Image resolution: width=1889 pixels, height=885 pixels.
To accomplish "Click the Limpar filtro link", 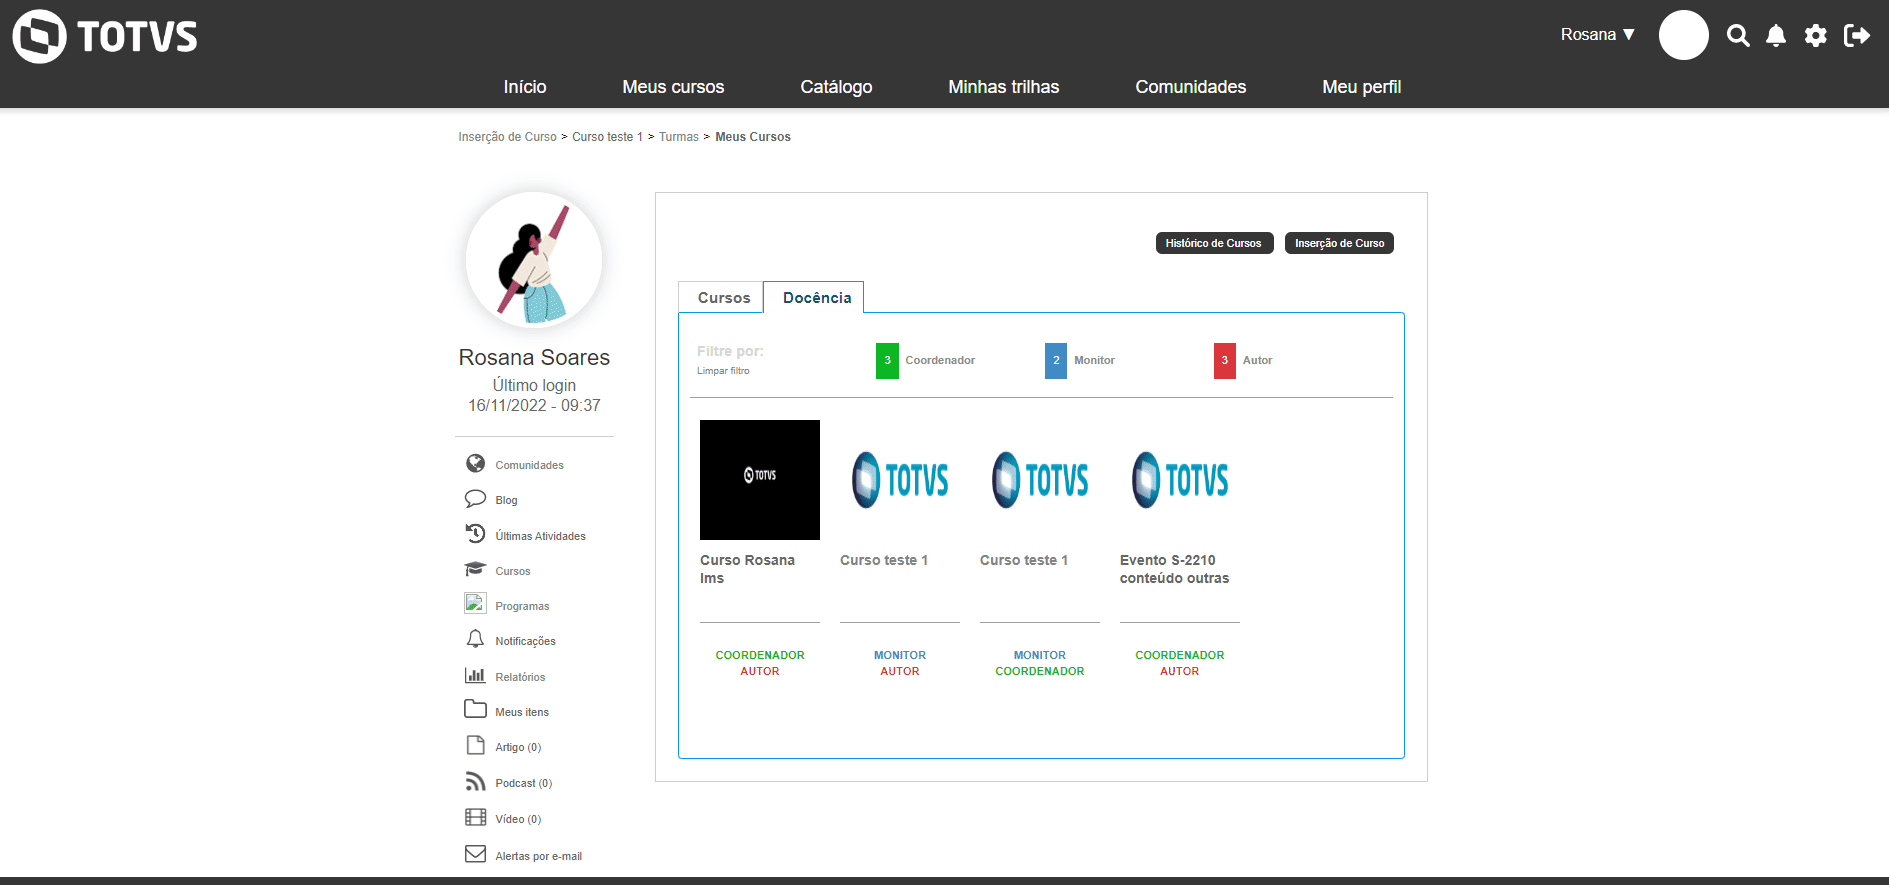I will point(723,371).
